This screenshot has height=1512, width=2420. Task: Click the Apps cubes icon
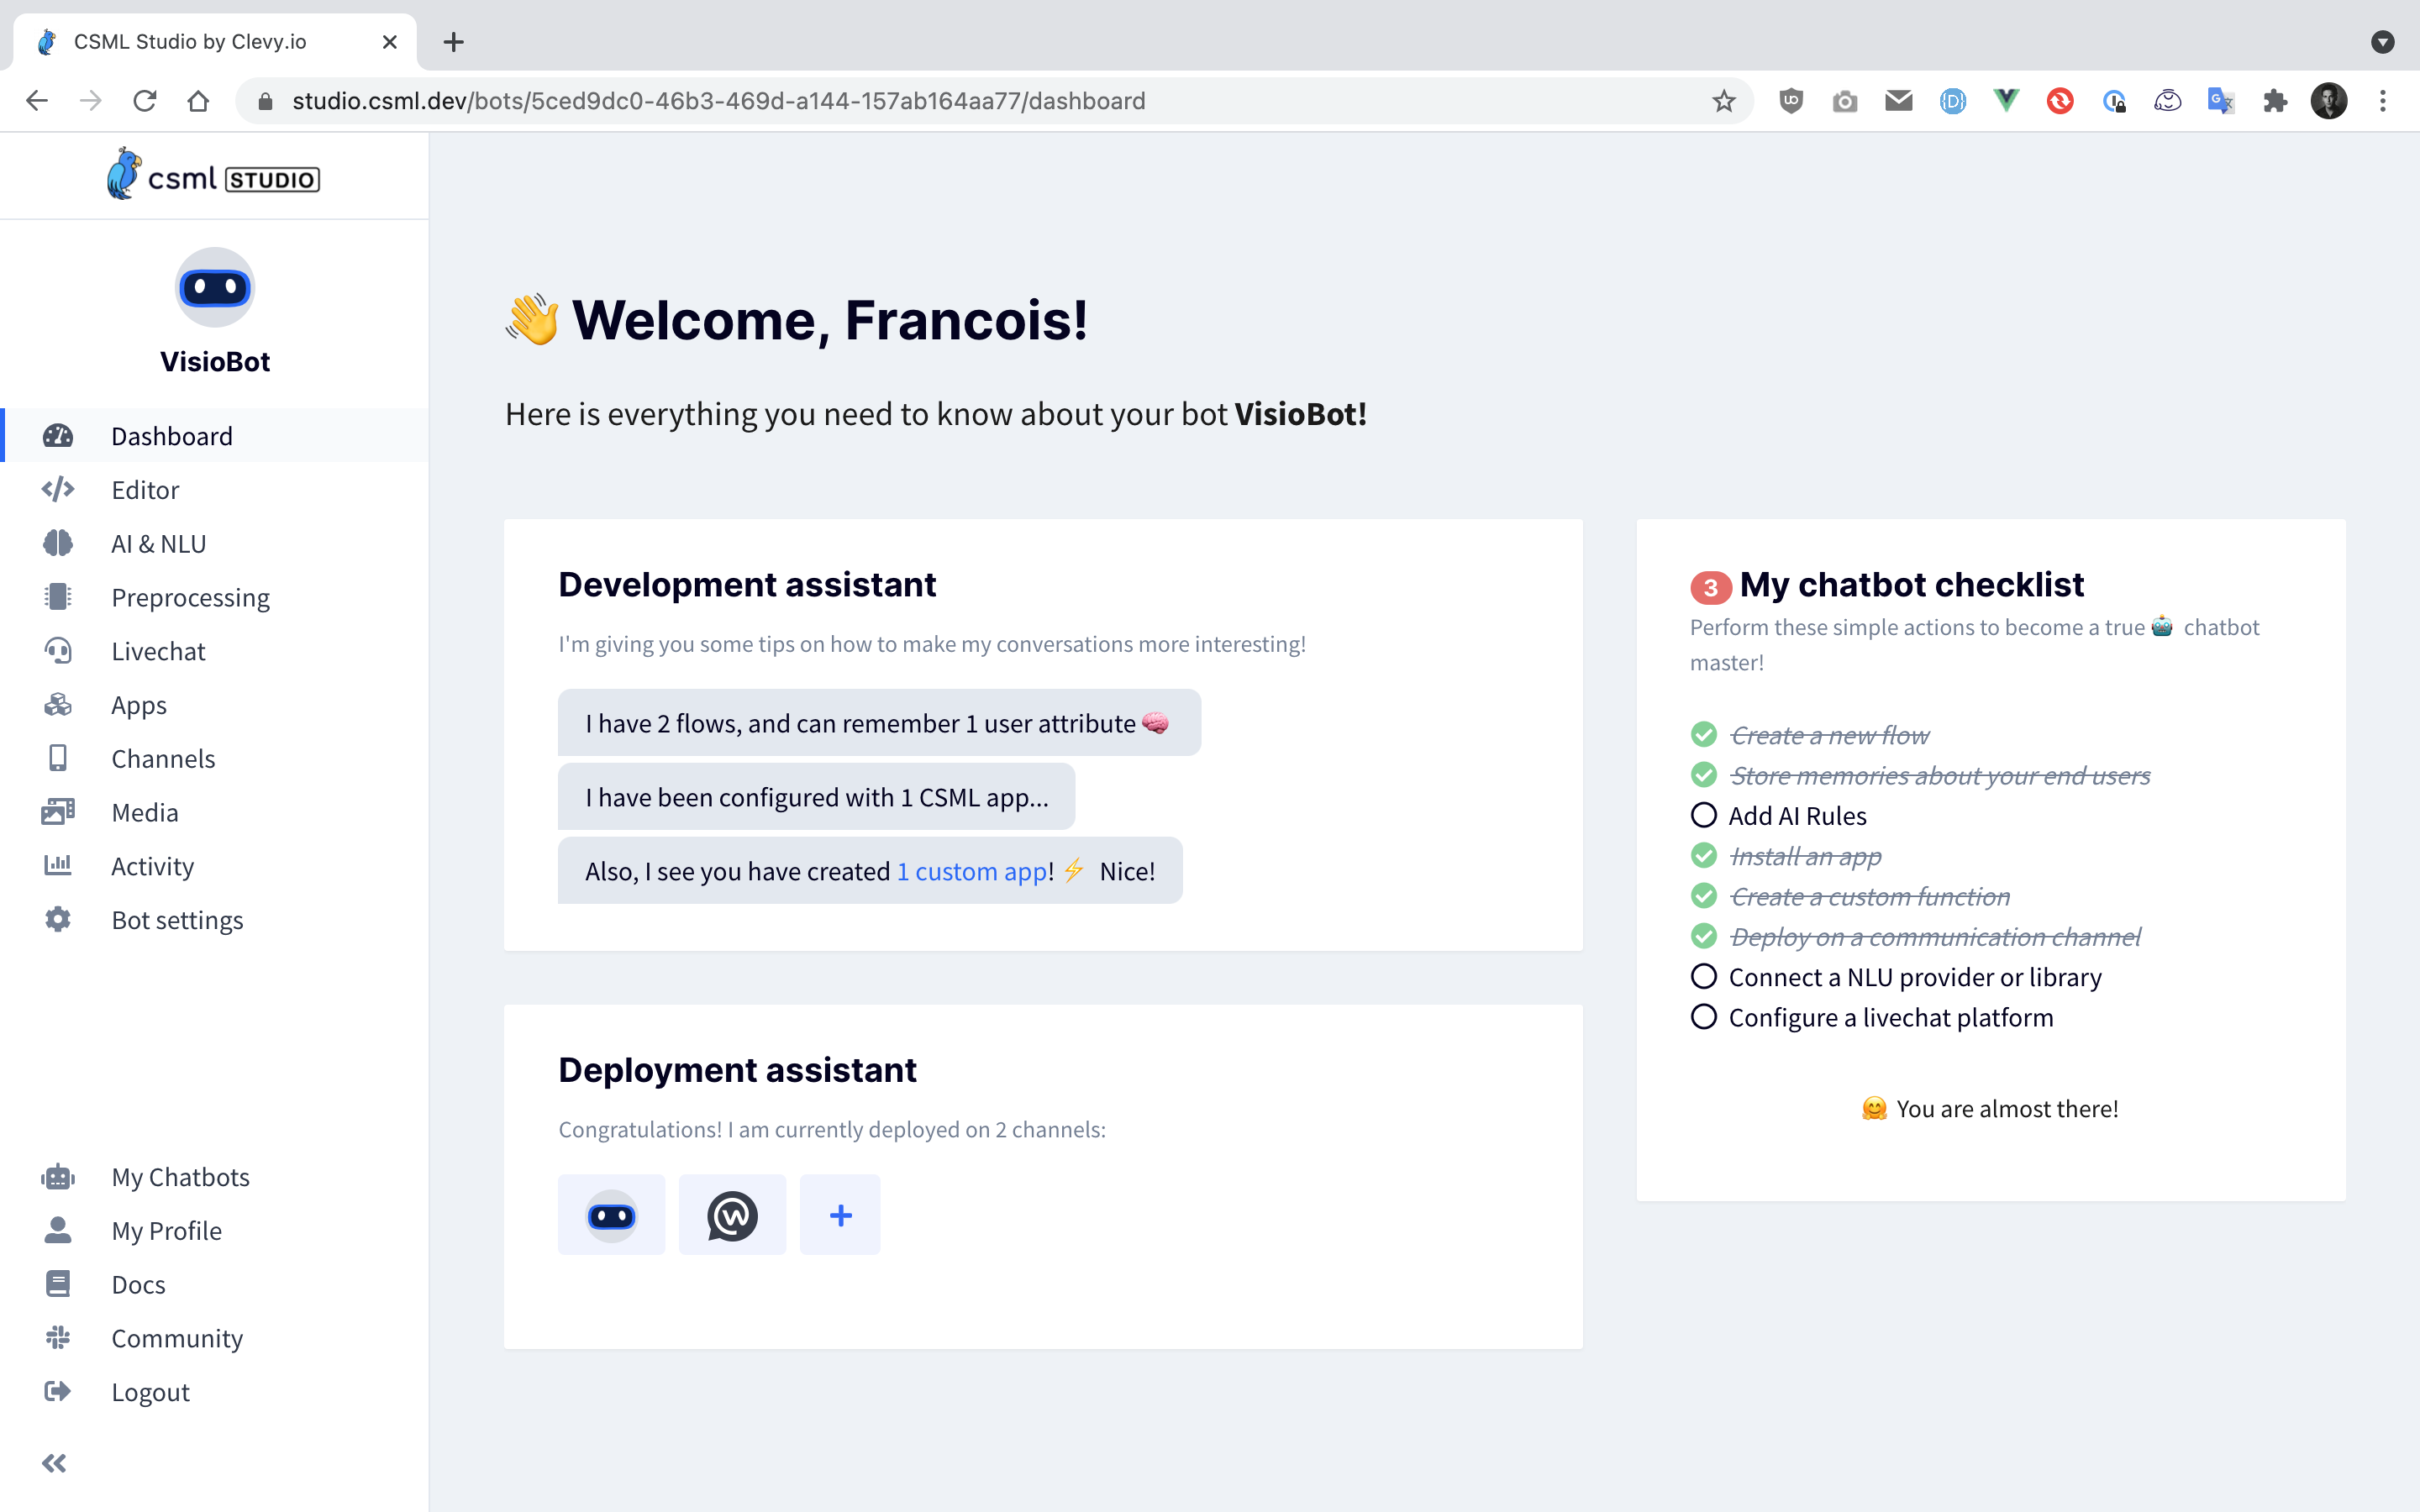[58, 705]
